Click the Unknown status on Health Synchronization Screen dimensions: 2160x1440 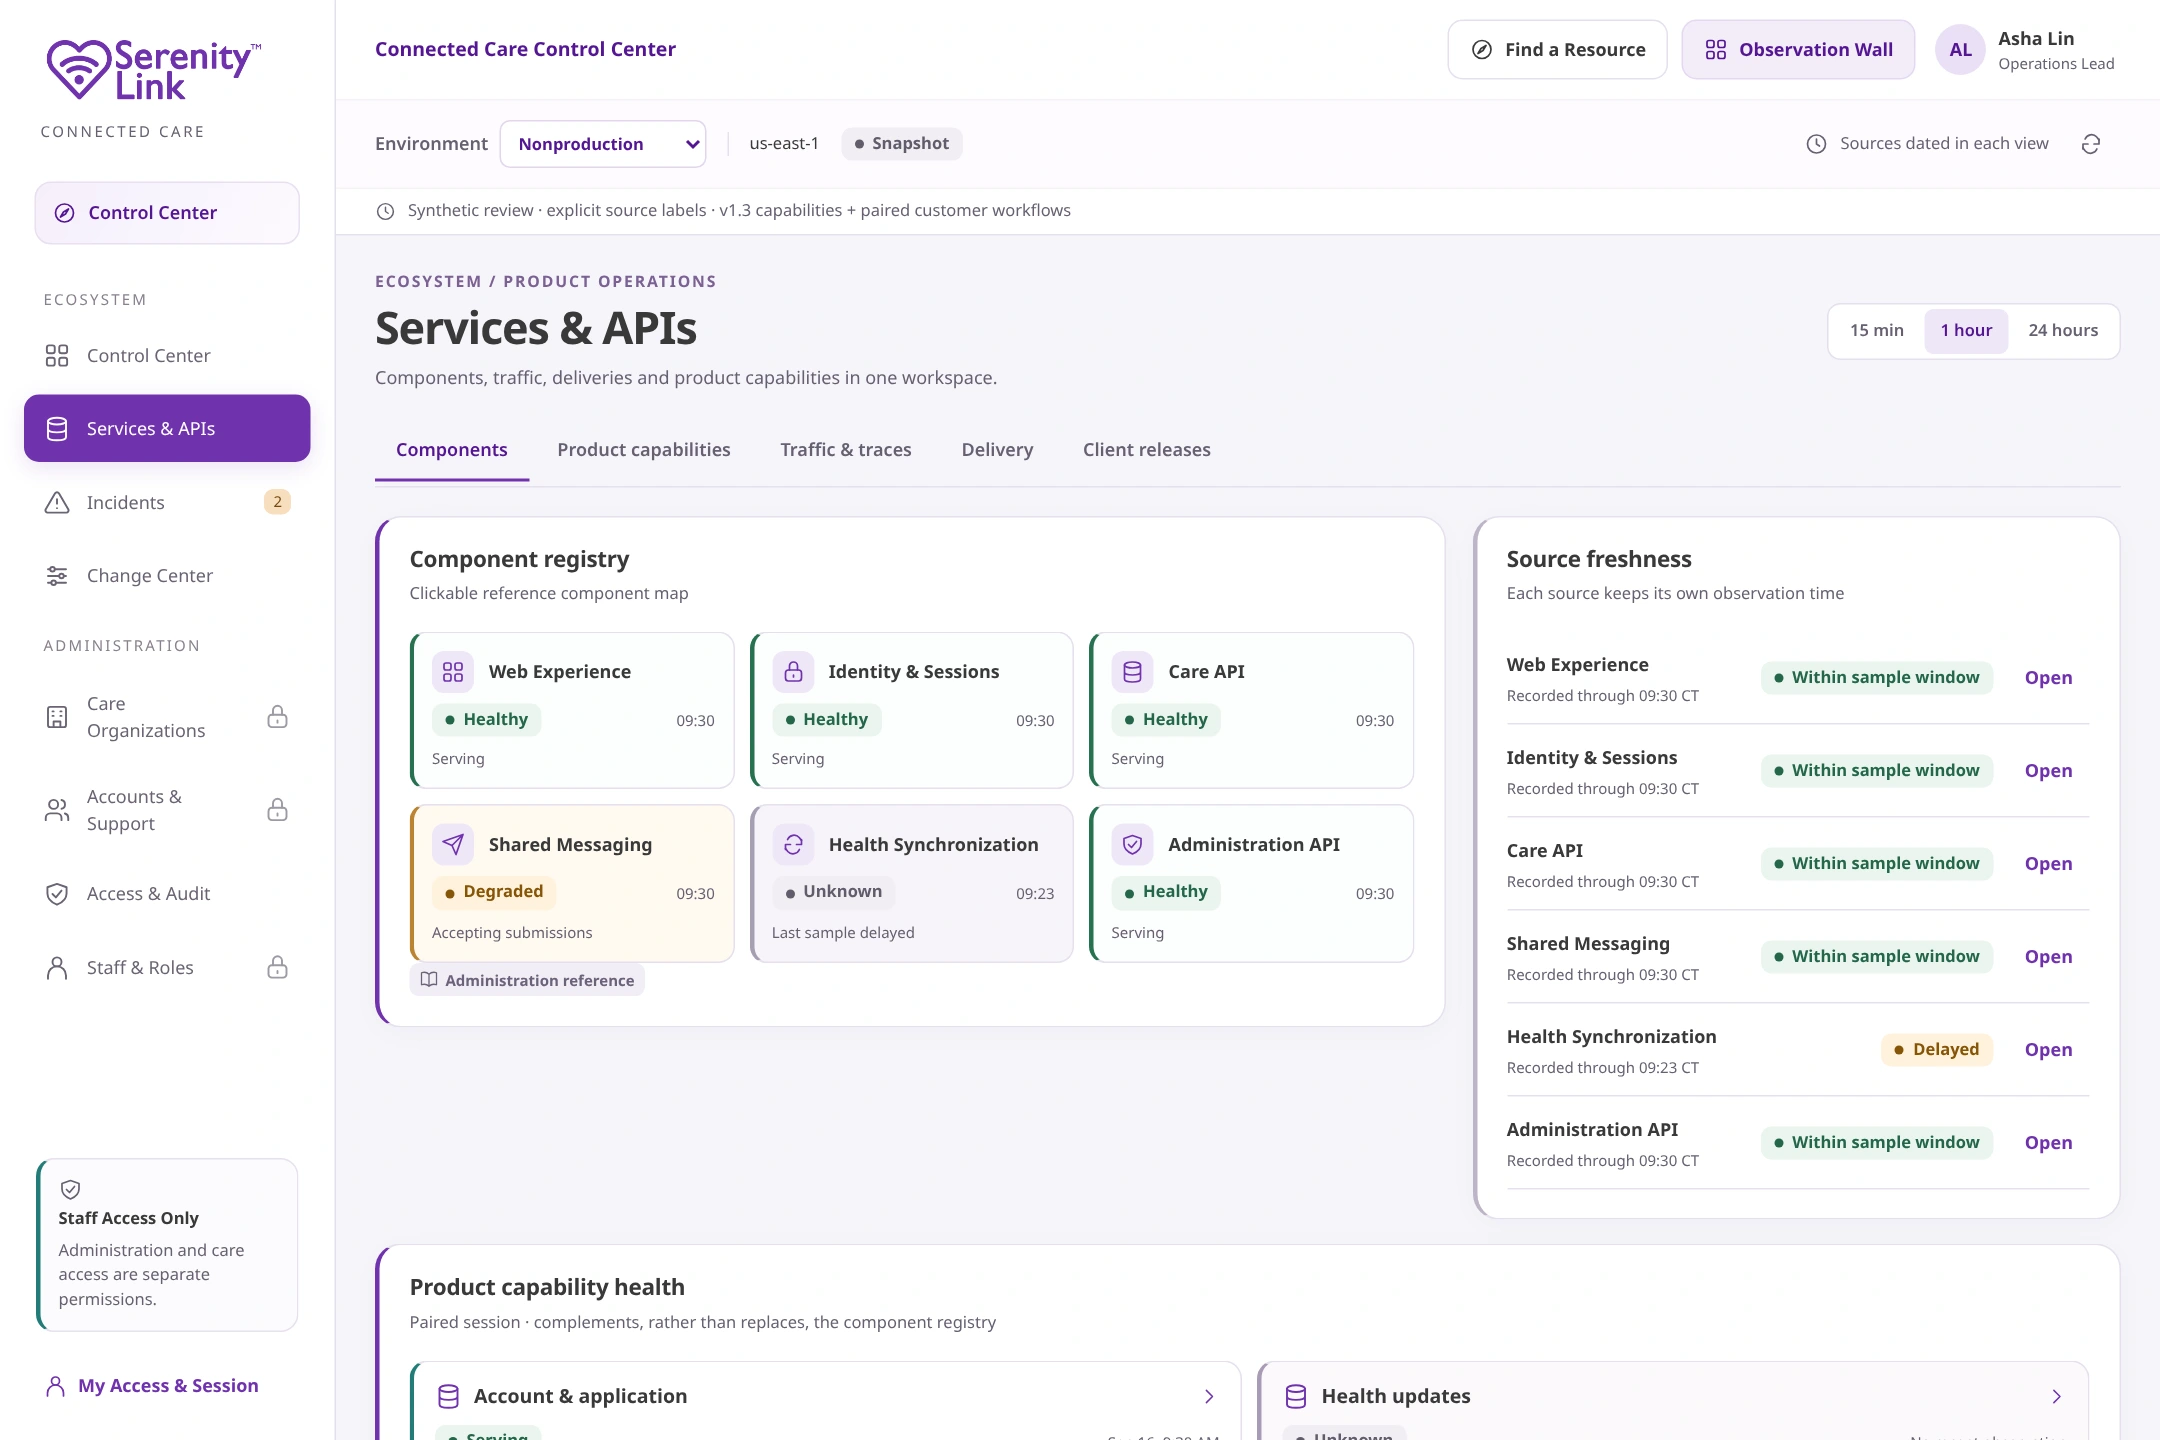coord(833,892)
